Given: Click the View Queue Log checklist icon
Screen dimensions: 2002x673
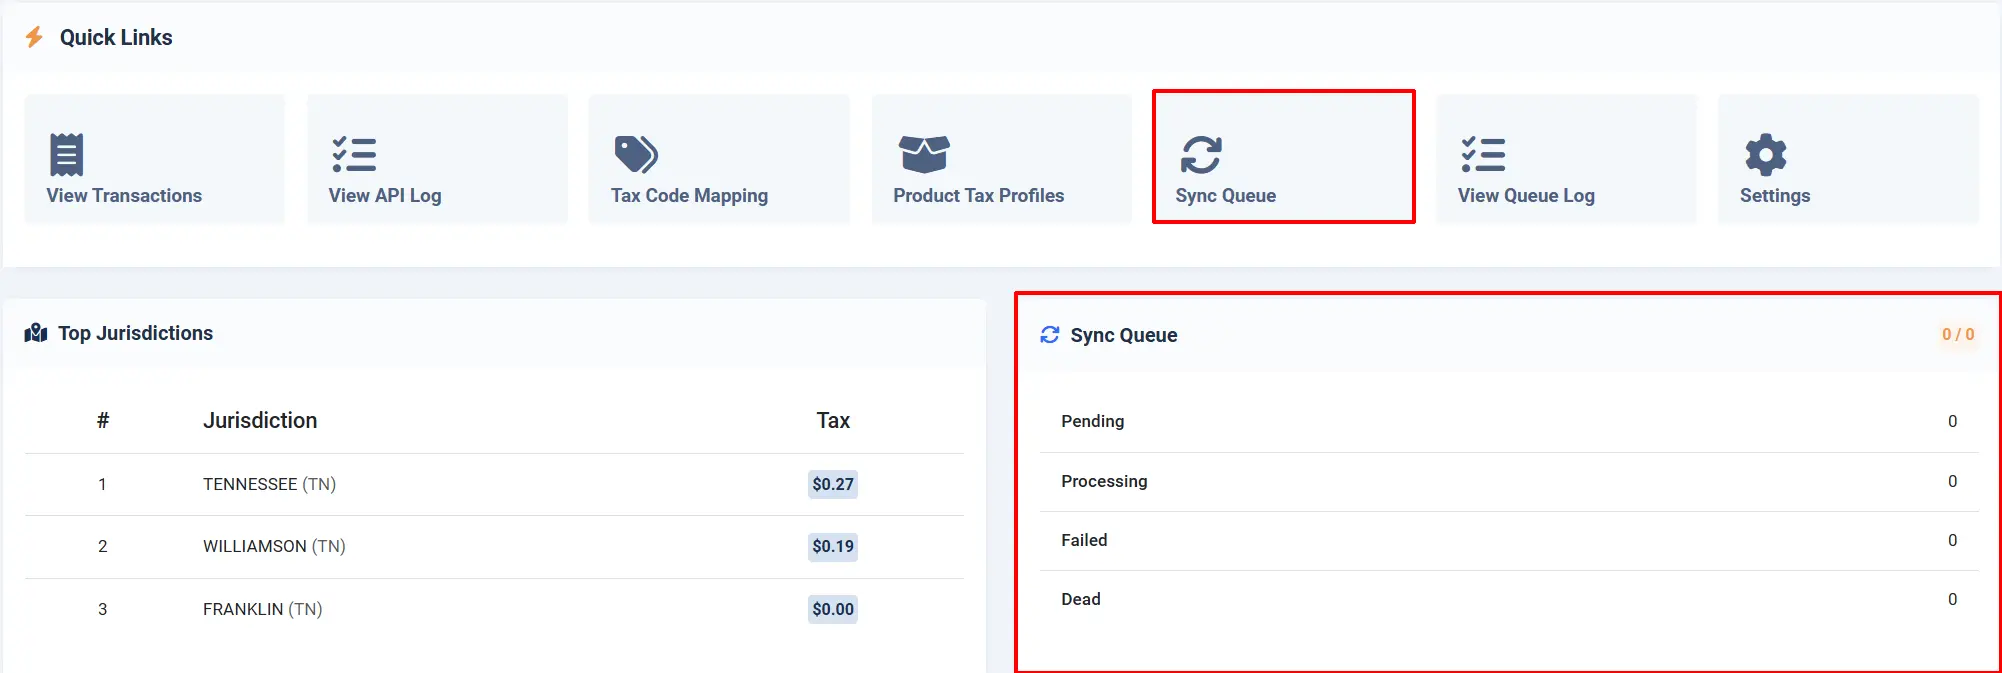Looking at the screenshot, I should 1483,154.
